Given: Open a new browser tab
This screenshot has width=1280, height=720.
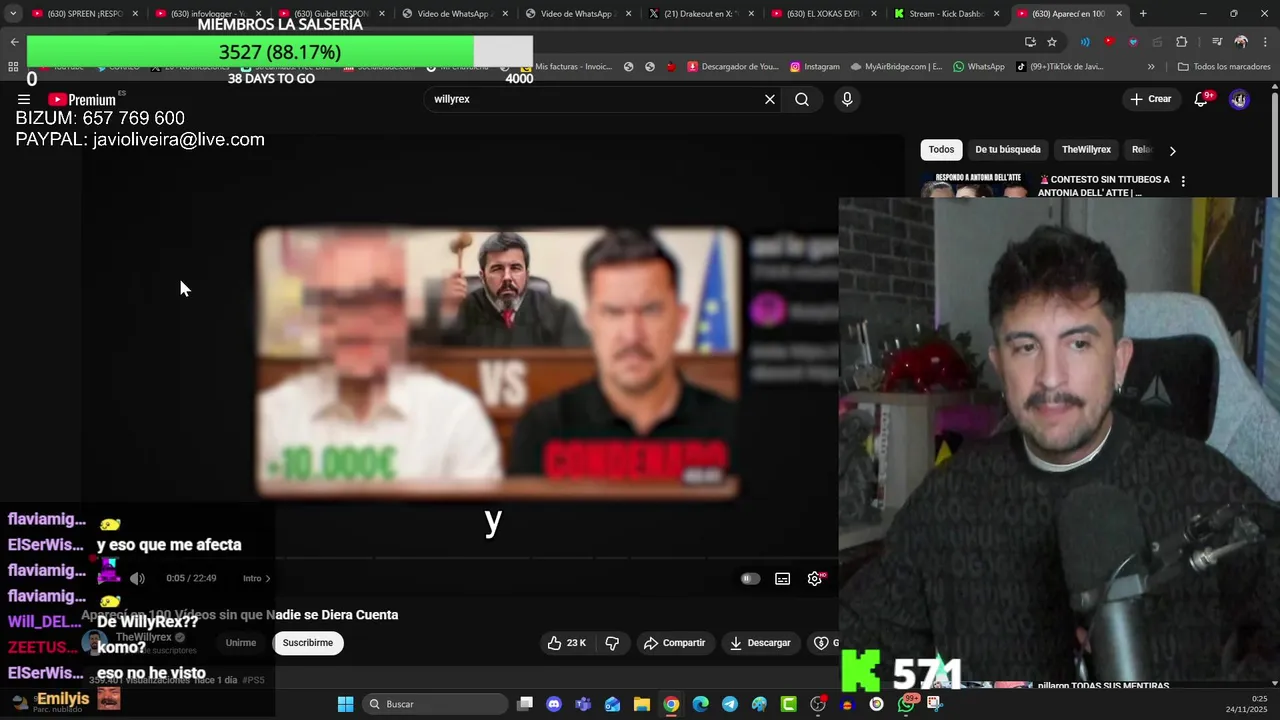Looking at the screenshot, I should coord(1143,14).
